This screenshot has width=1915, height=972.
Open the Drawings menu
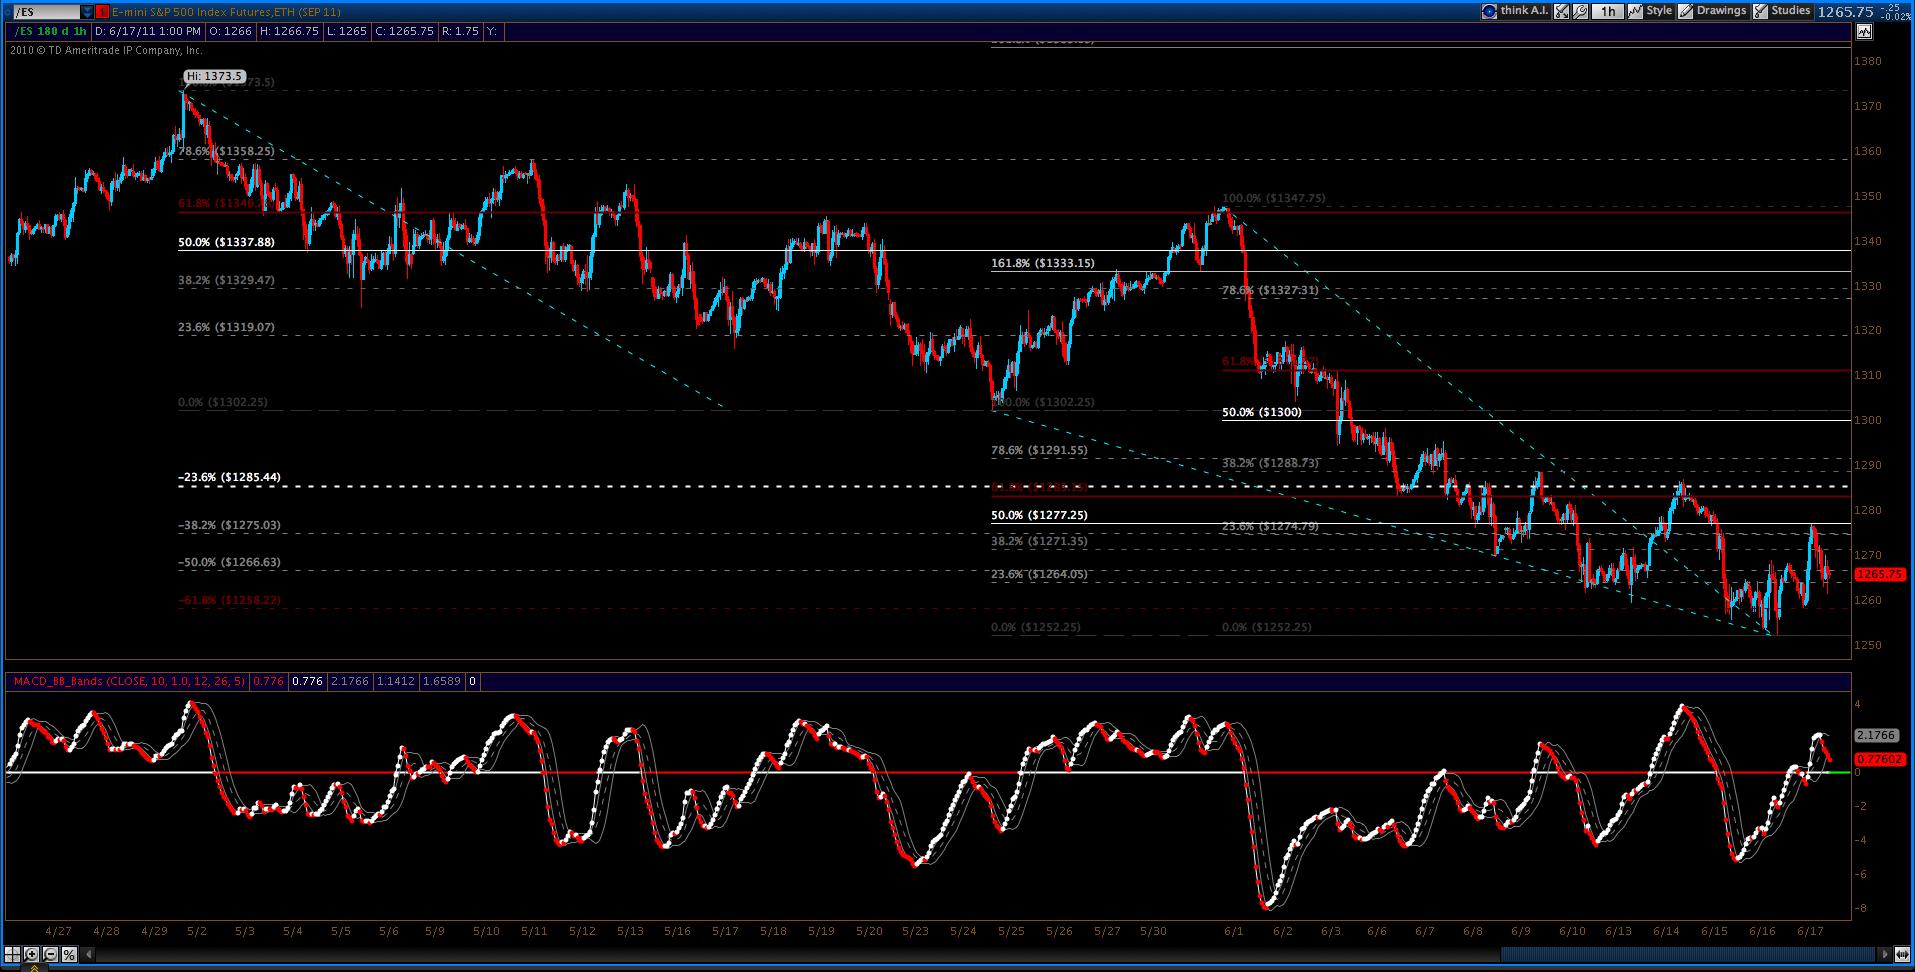pyautogui.click(x=1721, y=11)
